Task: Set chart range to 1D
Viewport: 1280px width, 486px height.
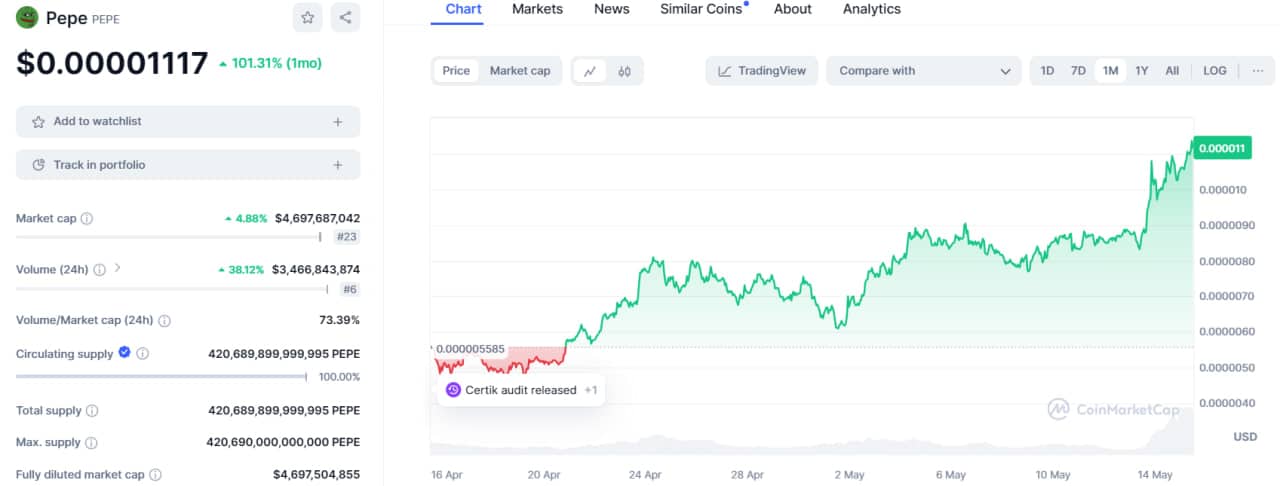Action: point(1047,71)
